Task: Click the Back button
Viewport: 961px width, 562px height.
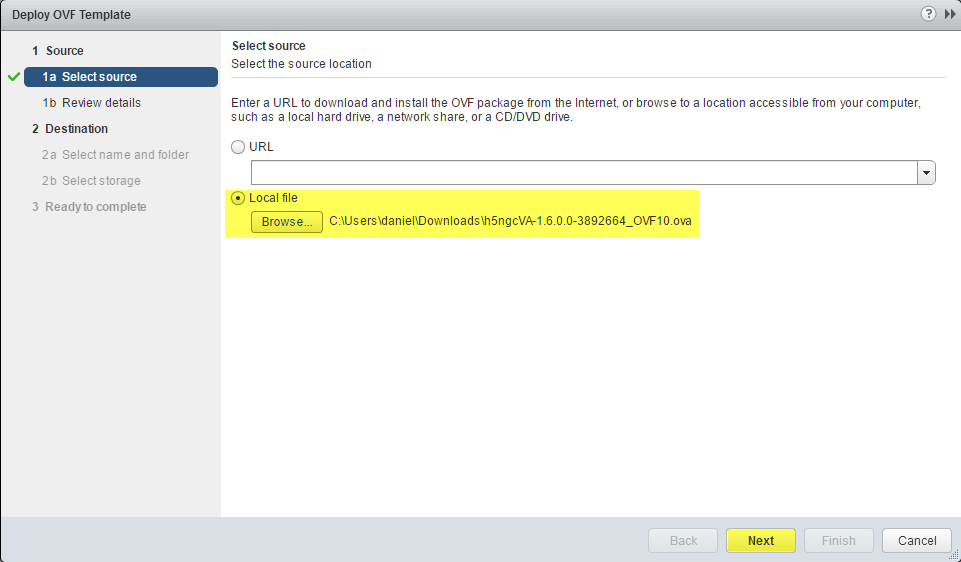Action: [683, 541]
